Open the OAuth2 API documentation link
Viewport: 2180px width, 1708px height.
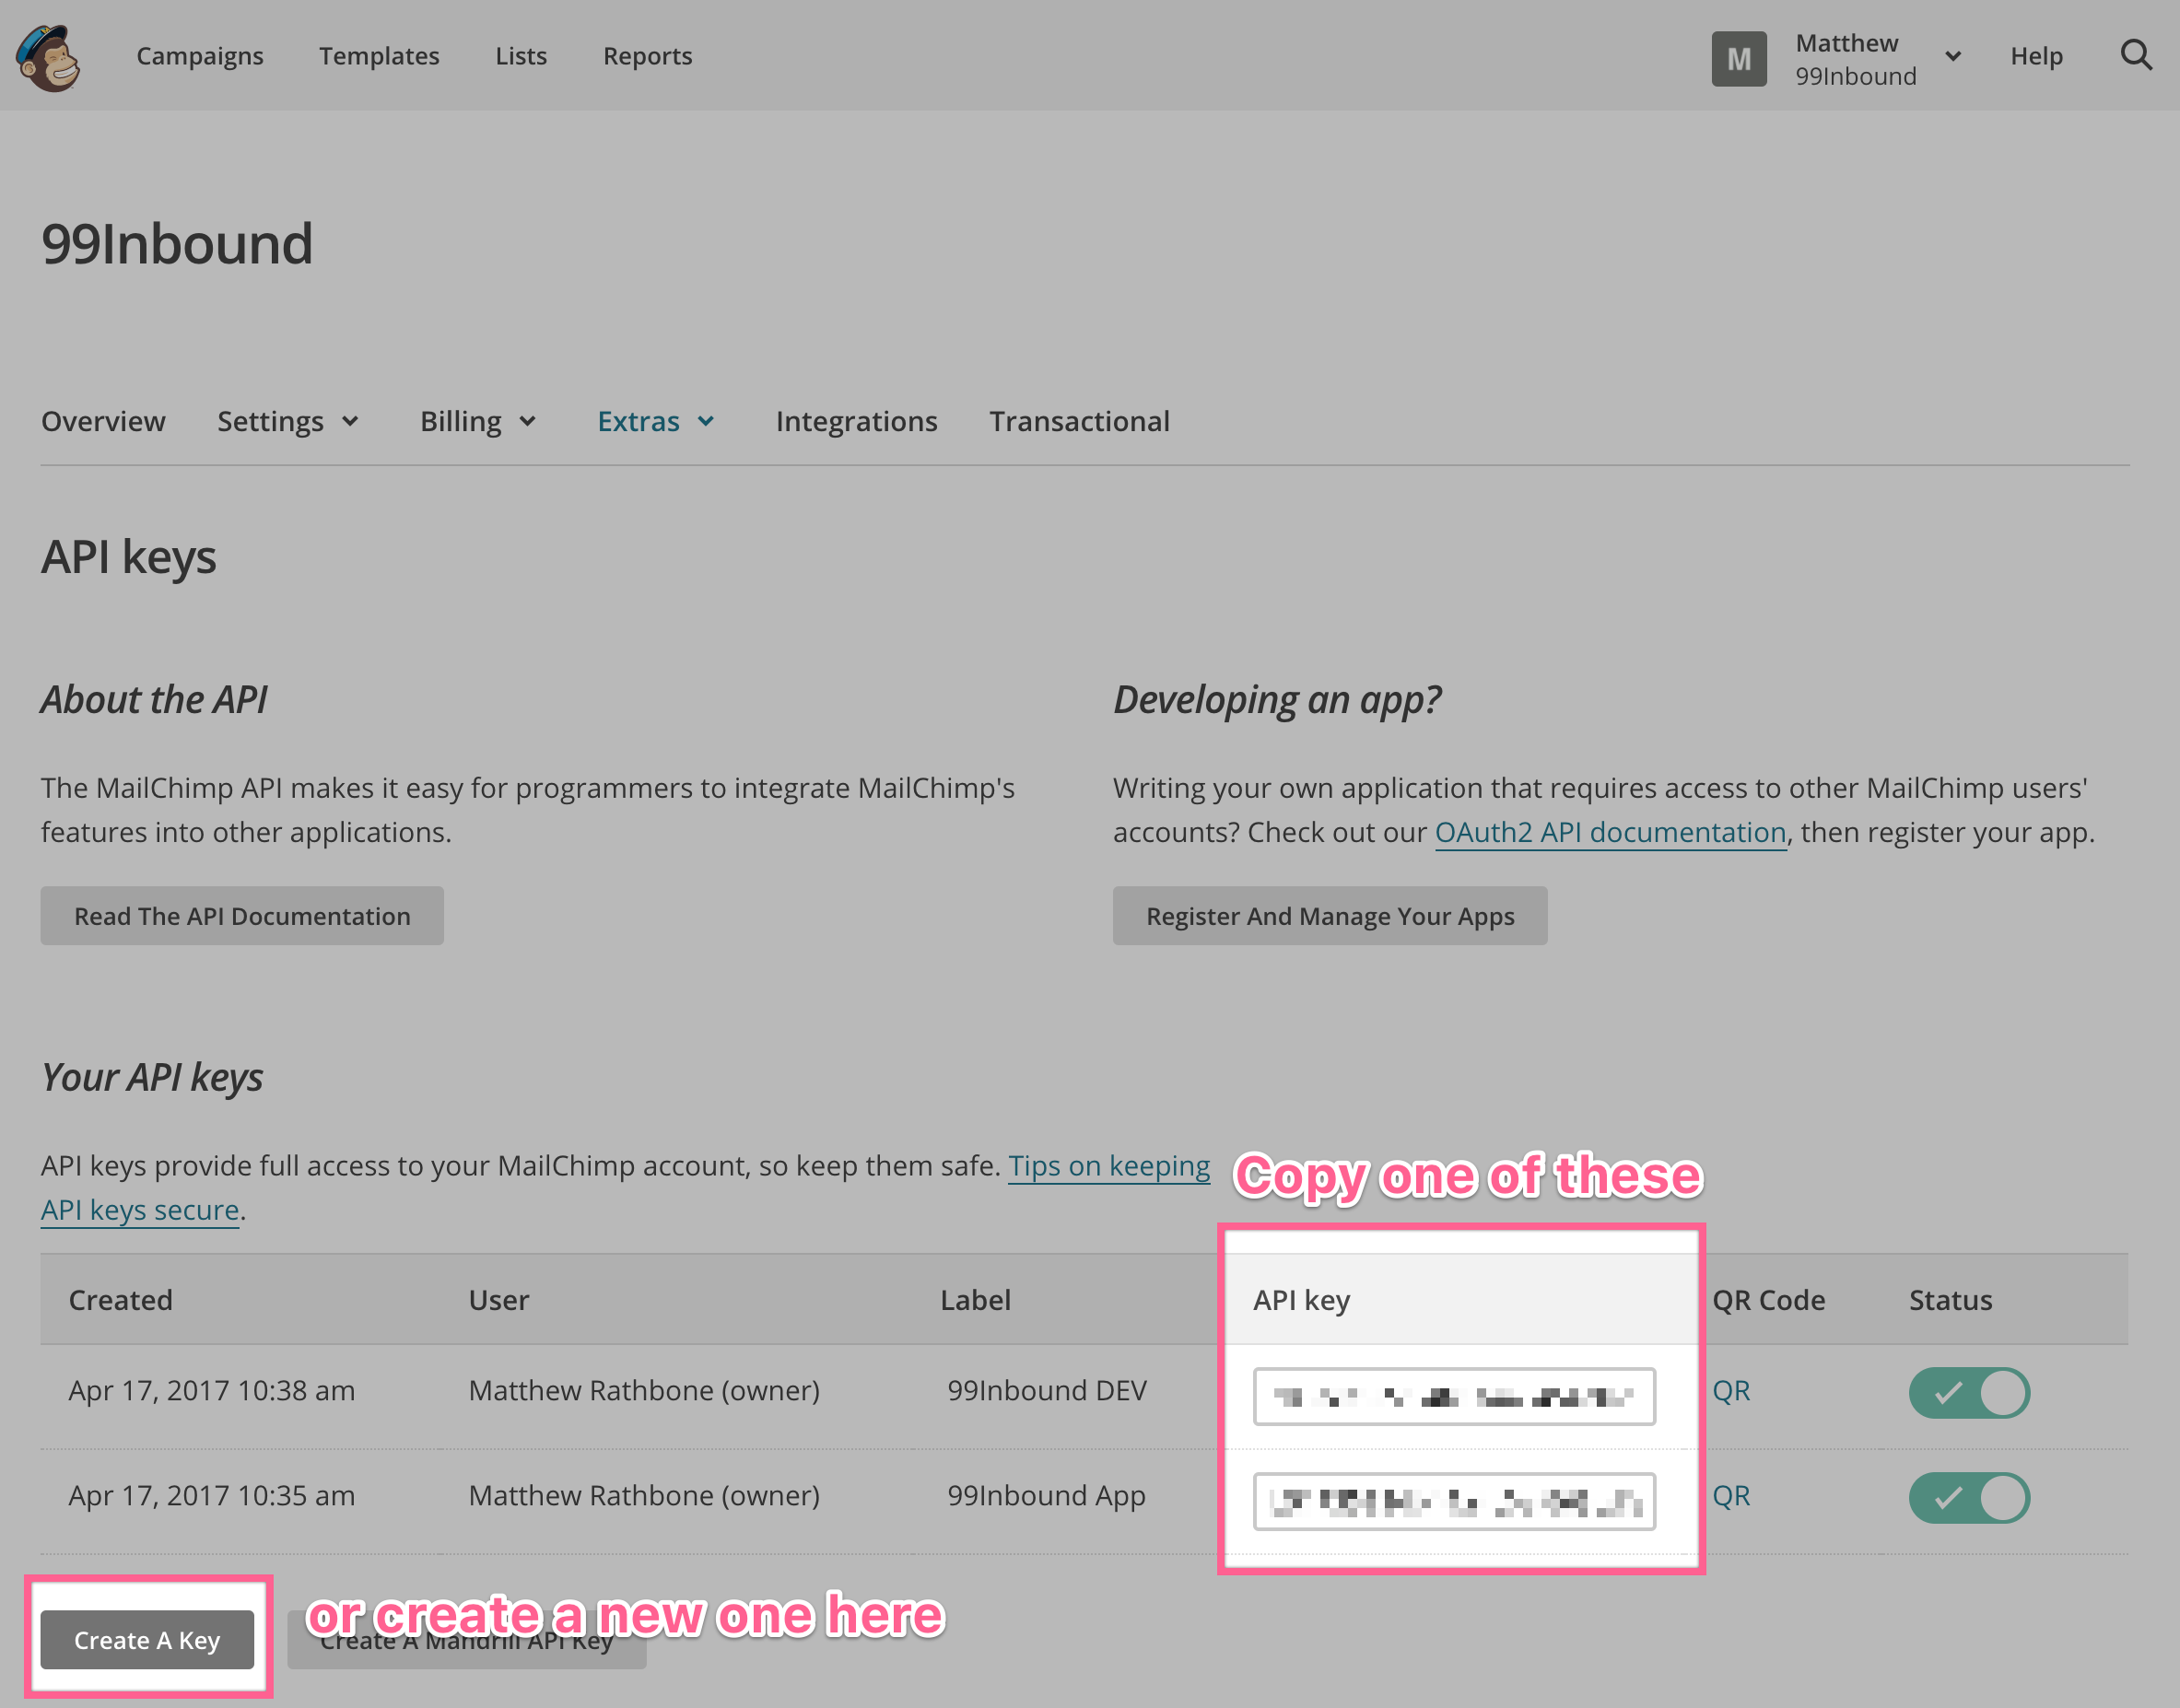click(x=1609, y=831)
